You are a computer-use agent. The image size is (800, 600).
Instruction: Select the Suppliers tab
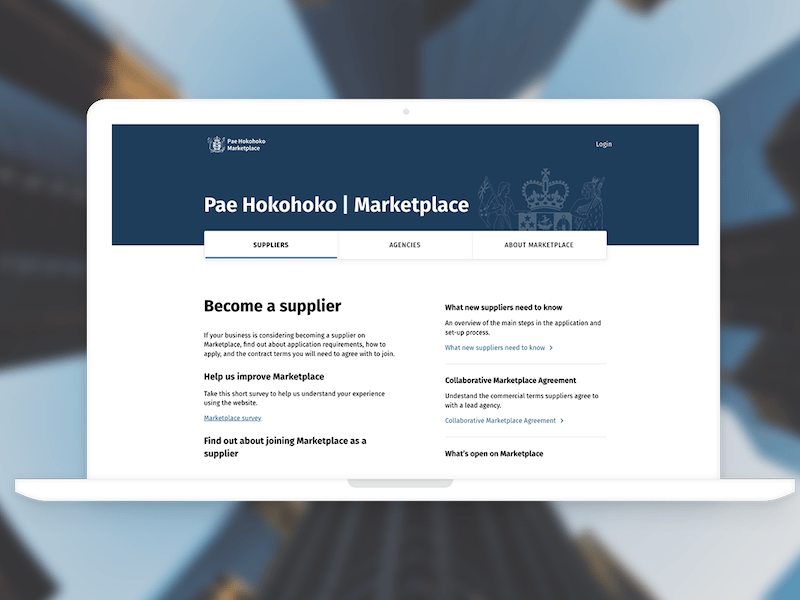click(271, 245)
